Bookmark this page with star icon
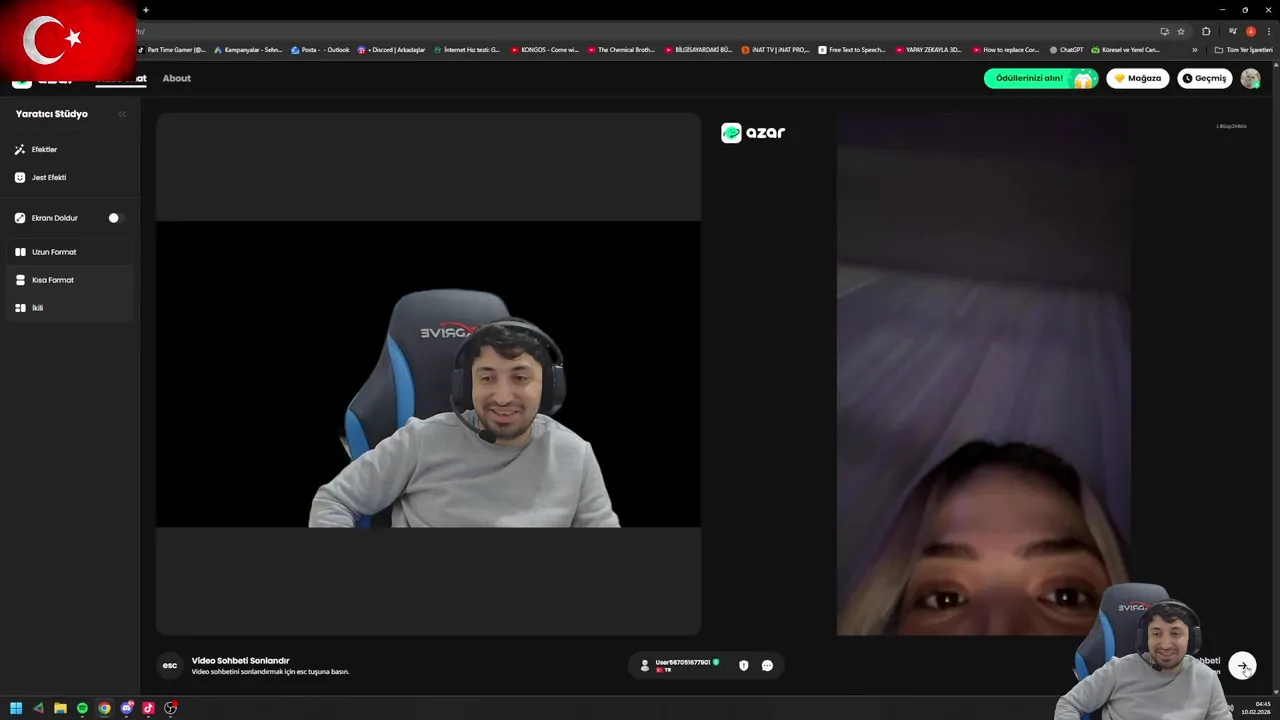Image resolution: width=1280 pixels, height=720 pixels. coord(1181,31)
